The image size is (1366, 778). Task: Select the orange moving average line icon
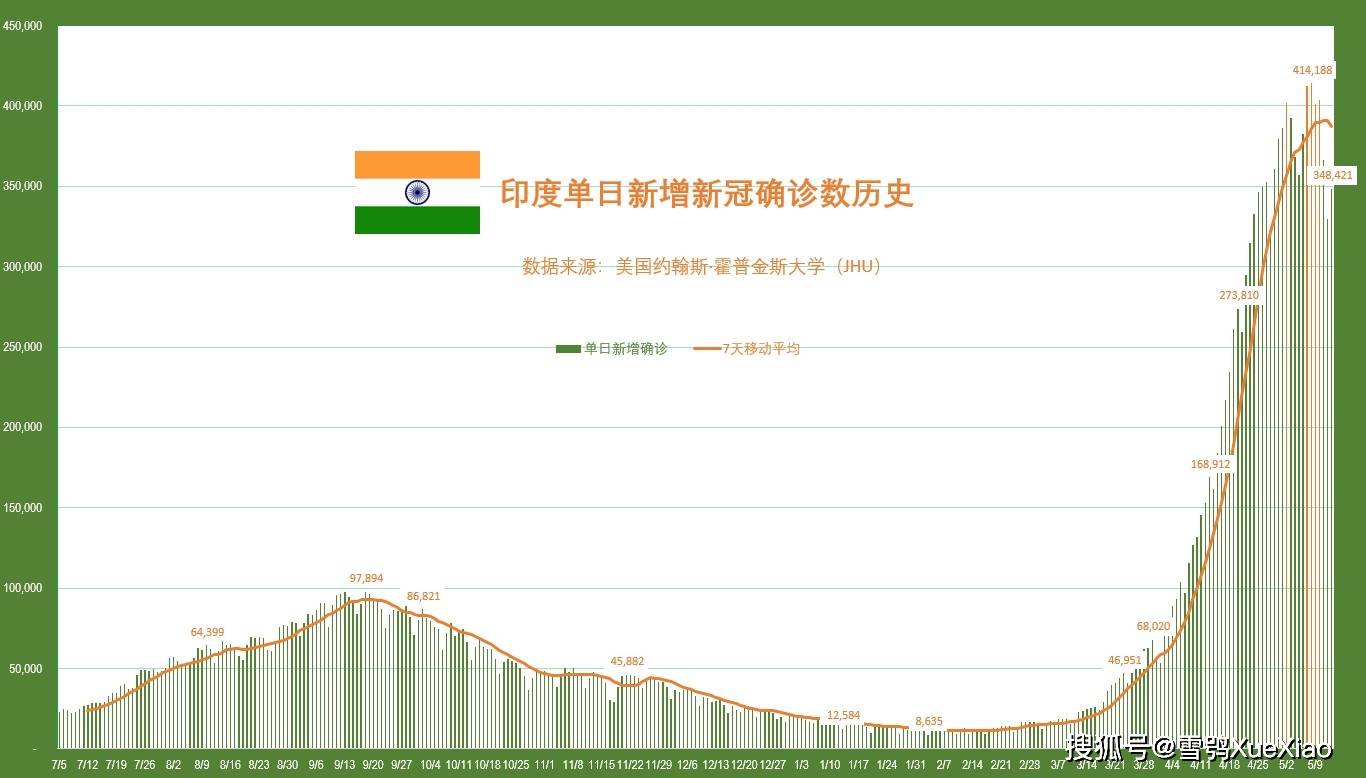point(706,348)
